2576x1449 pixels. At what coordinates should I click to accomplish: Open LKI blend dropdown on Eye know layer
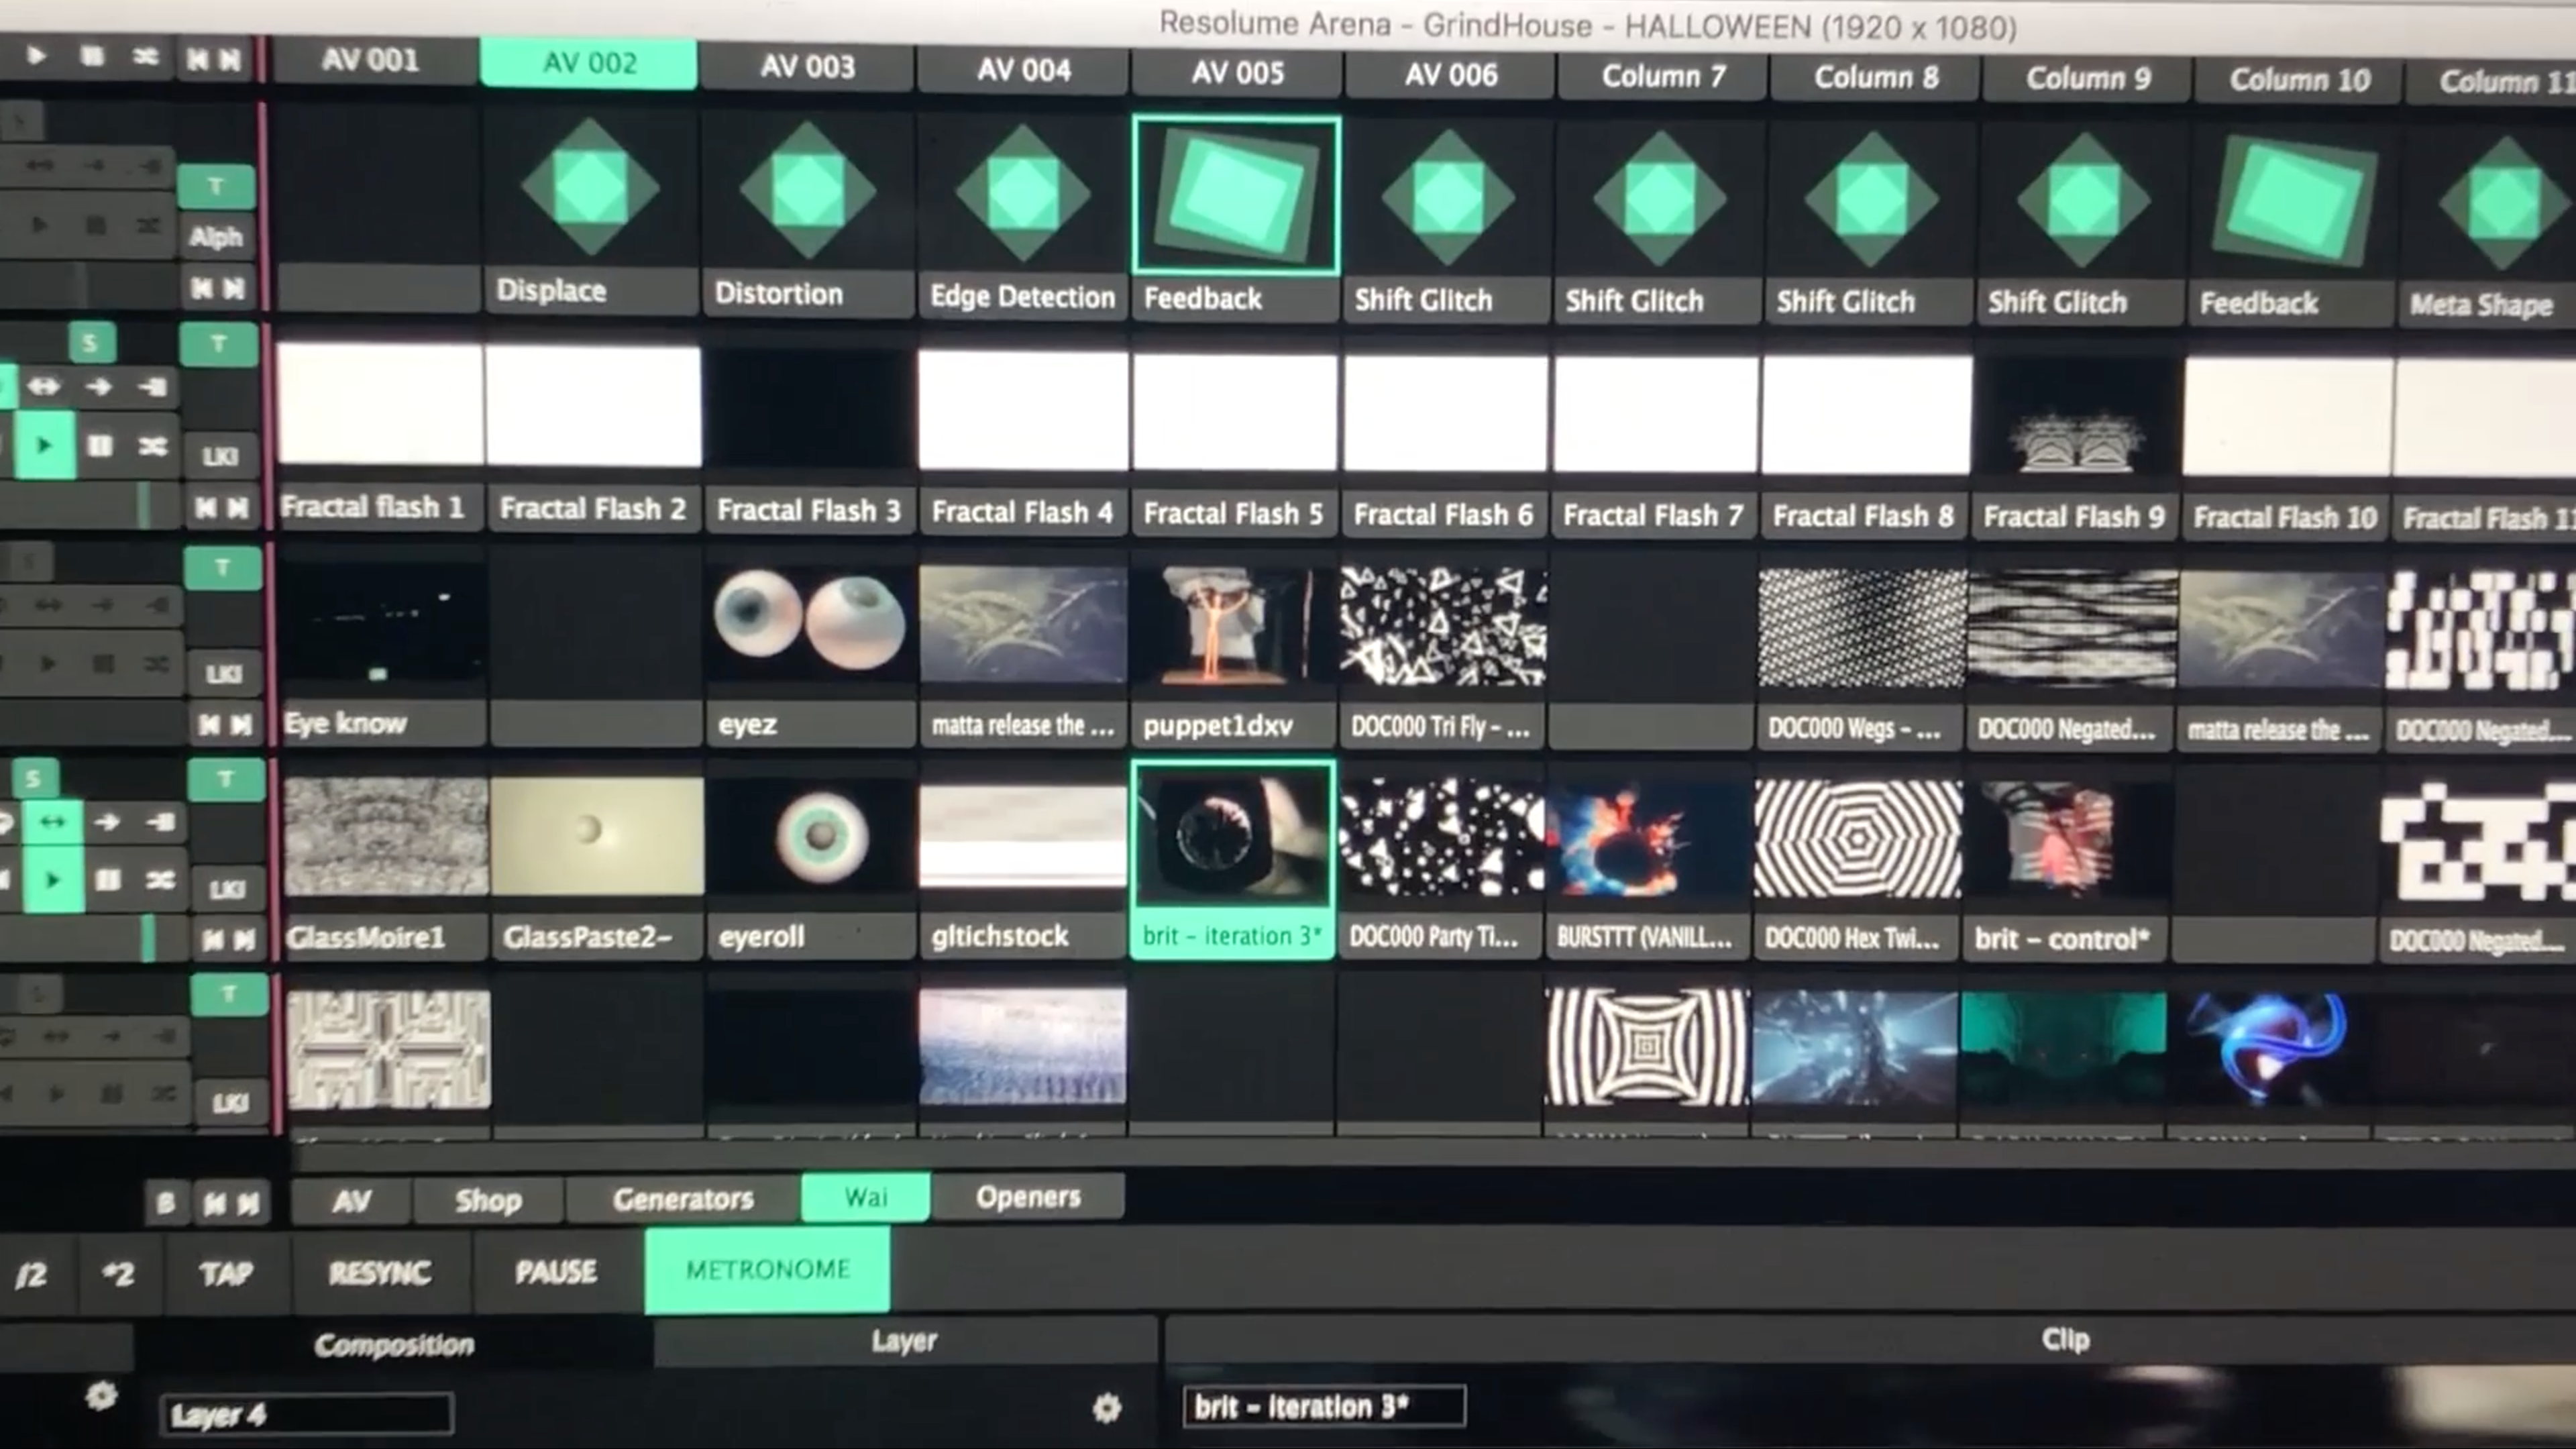click(x=224, y=674)
